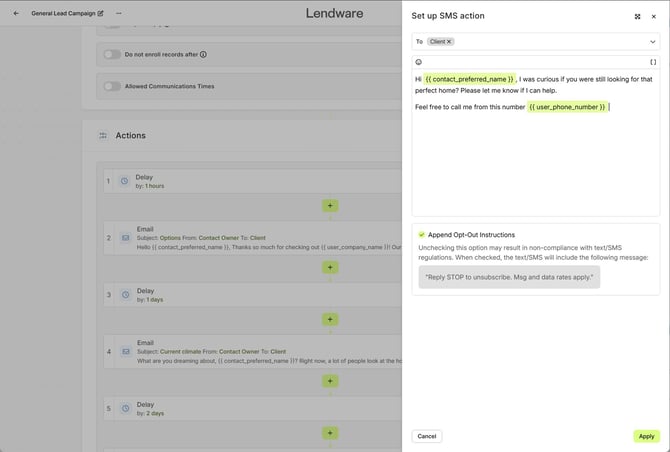Toggle Do not enroll records after
670x452 pixels.
coord(112,54)
